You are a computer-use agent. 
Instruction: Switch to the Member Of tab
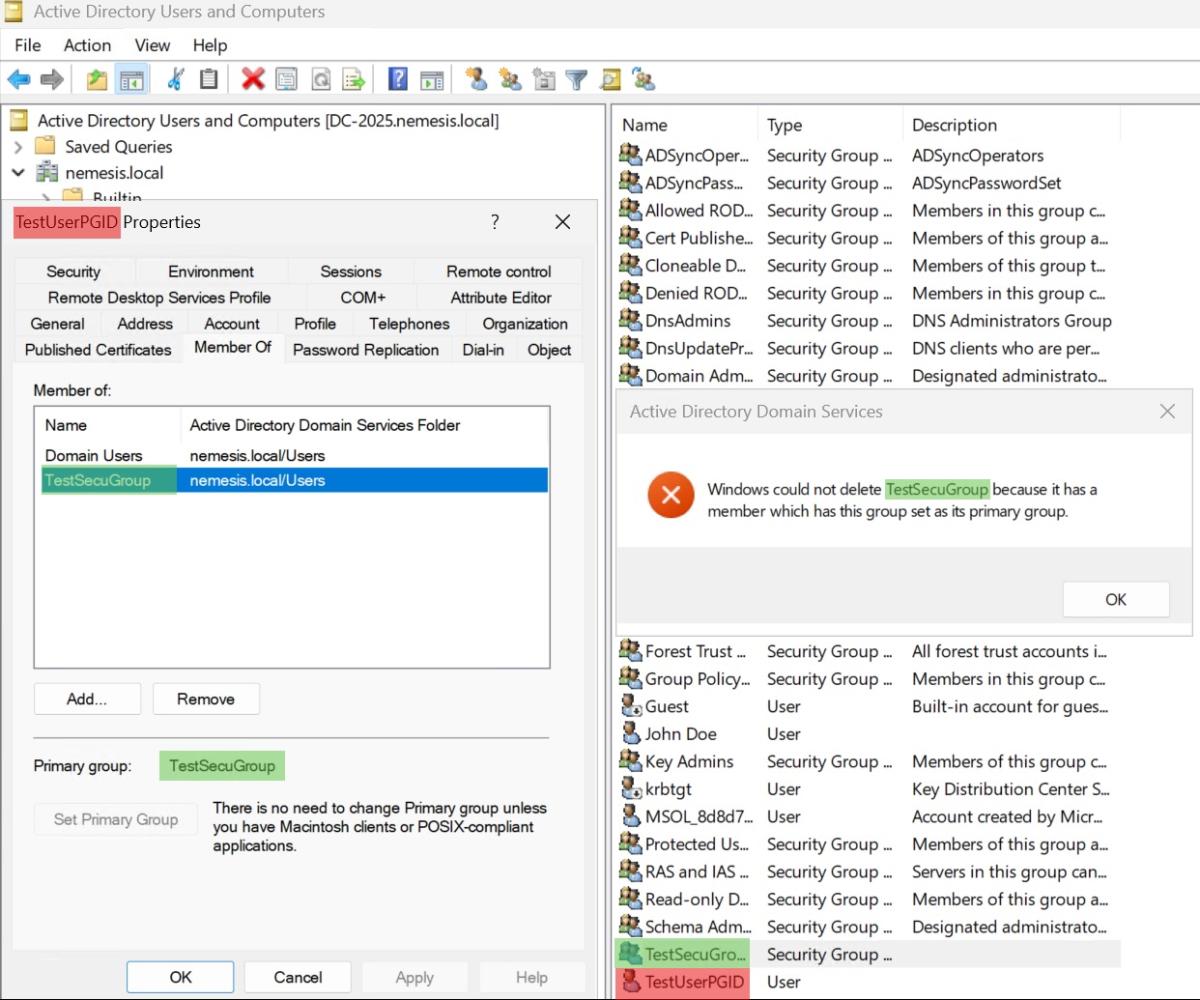coord(233,347)
